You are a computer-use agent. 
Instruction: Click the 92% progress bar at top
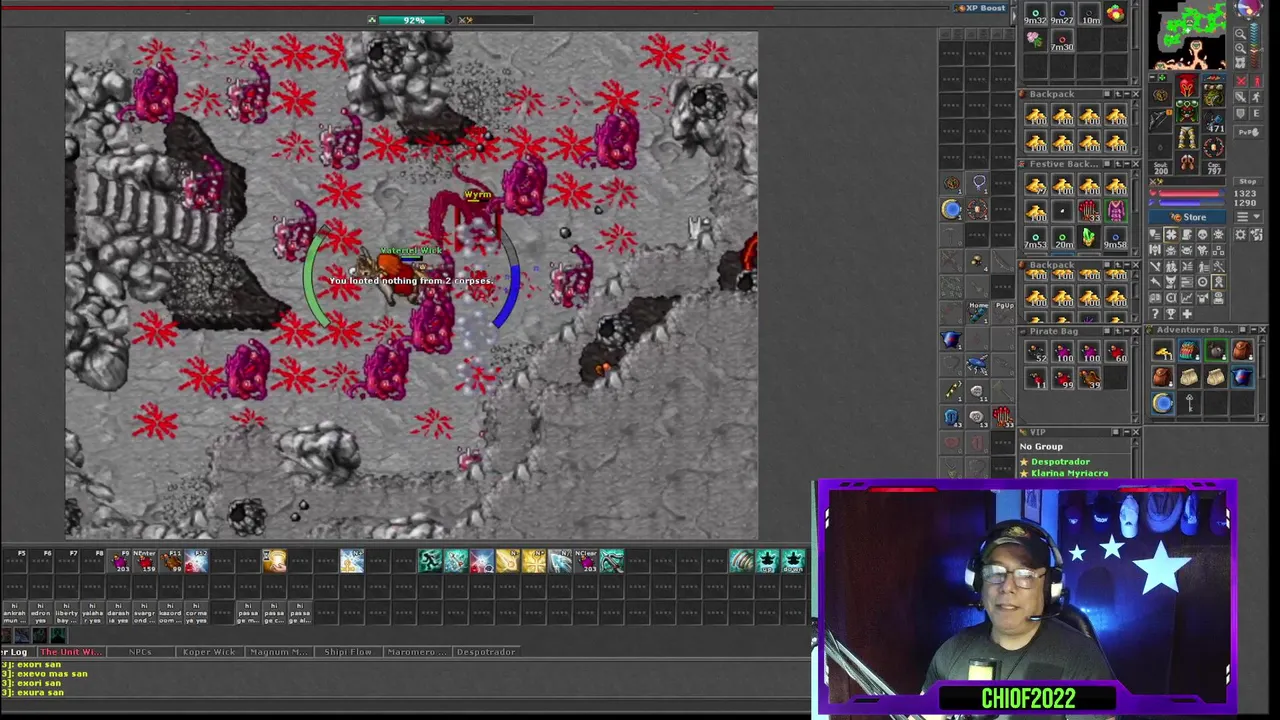414,20
